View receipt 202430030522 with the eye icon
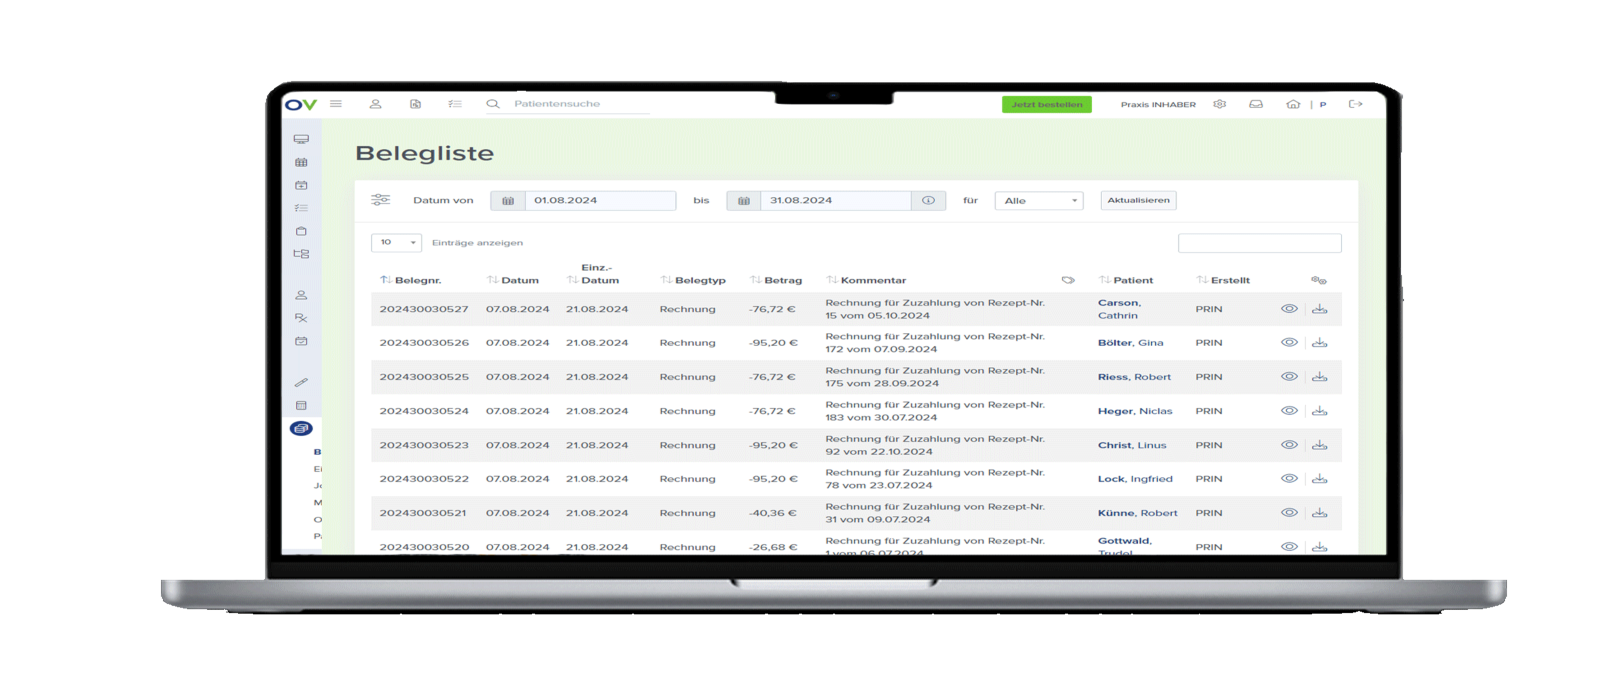The width and height of the screenshot is (1614, 698). [1289, 479]
